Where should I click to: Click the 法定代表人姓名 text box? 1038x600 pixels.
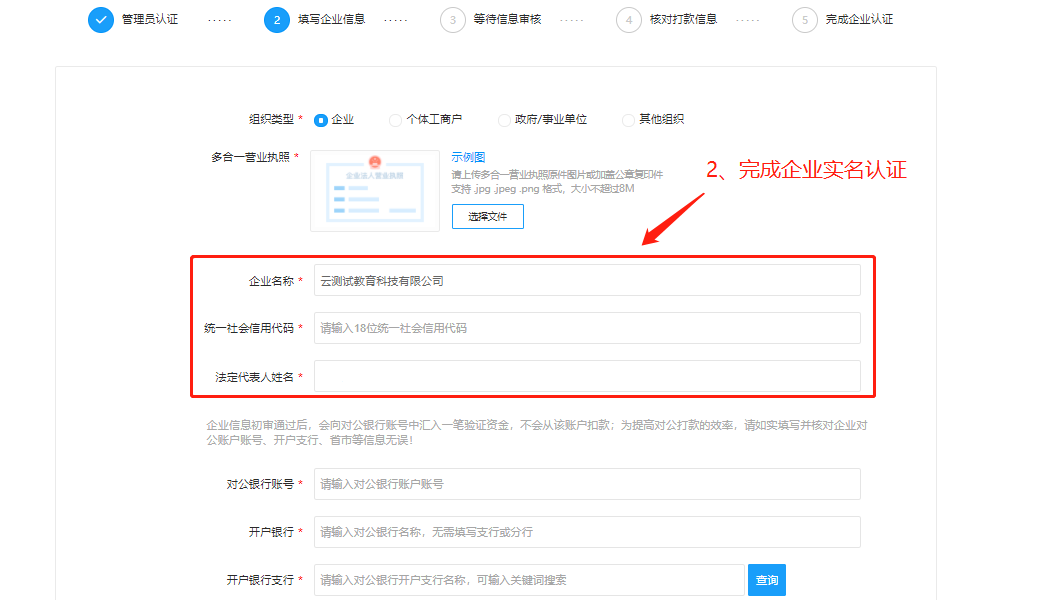(x=587, y=376)
